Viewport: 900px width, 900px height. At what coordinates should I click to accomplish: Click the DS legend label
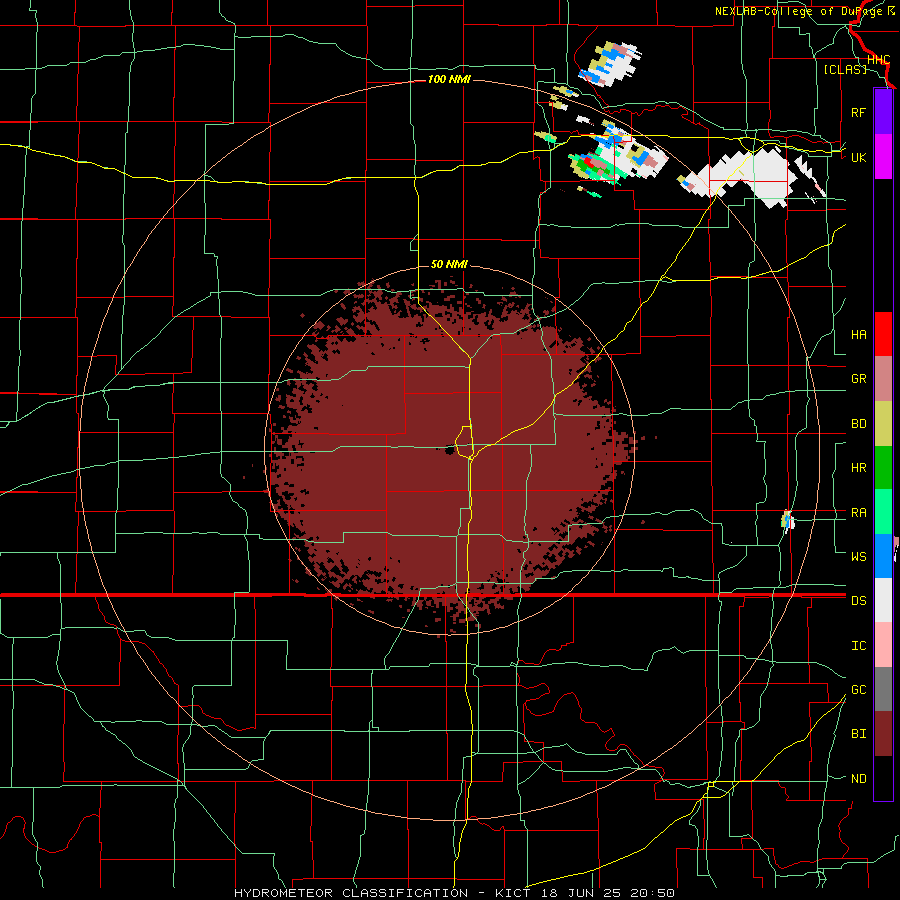[858, 600]
